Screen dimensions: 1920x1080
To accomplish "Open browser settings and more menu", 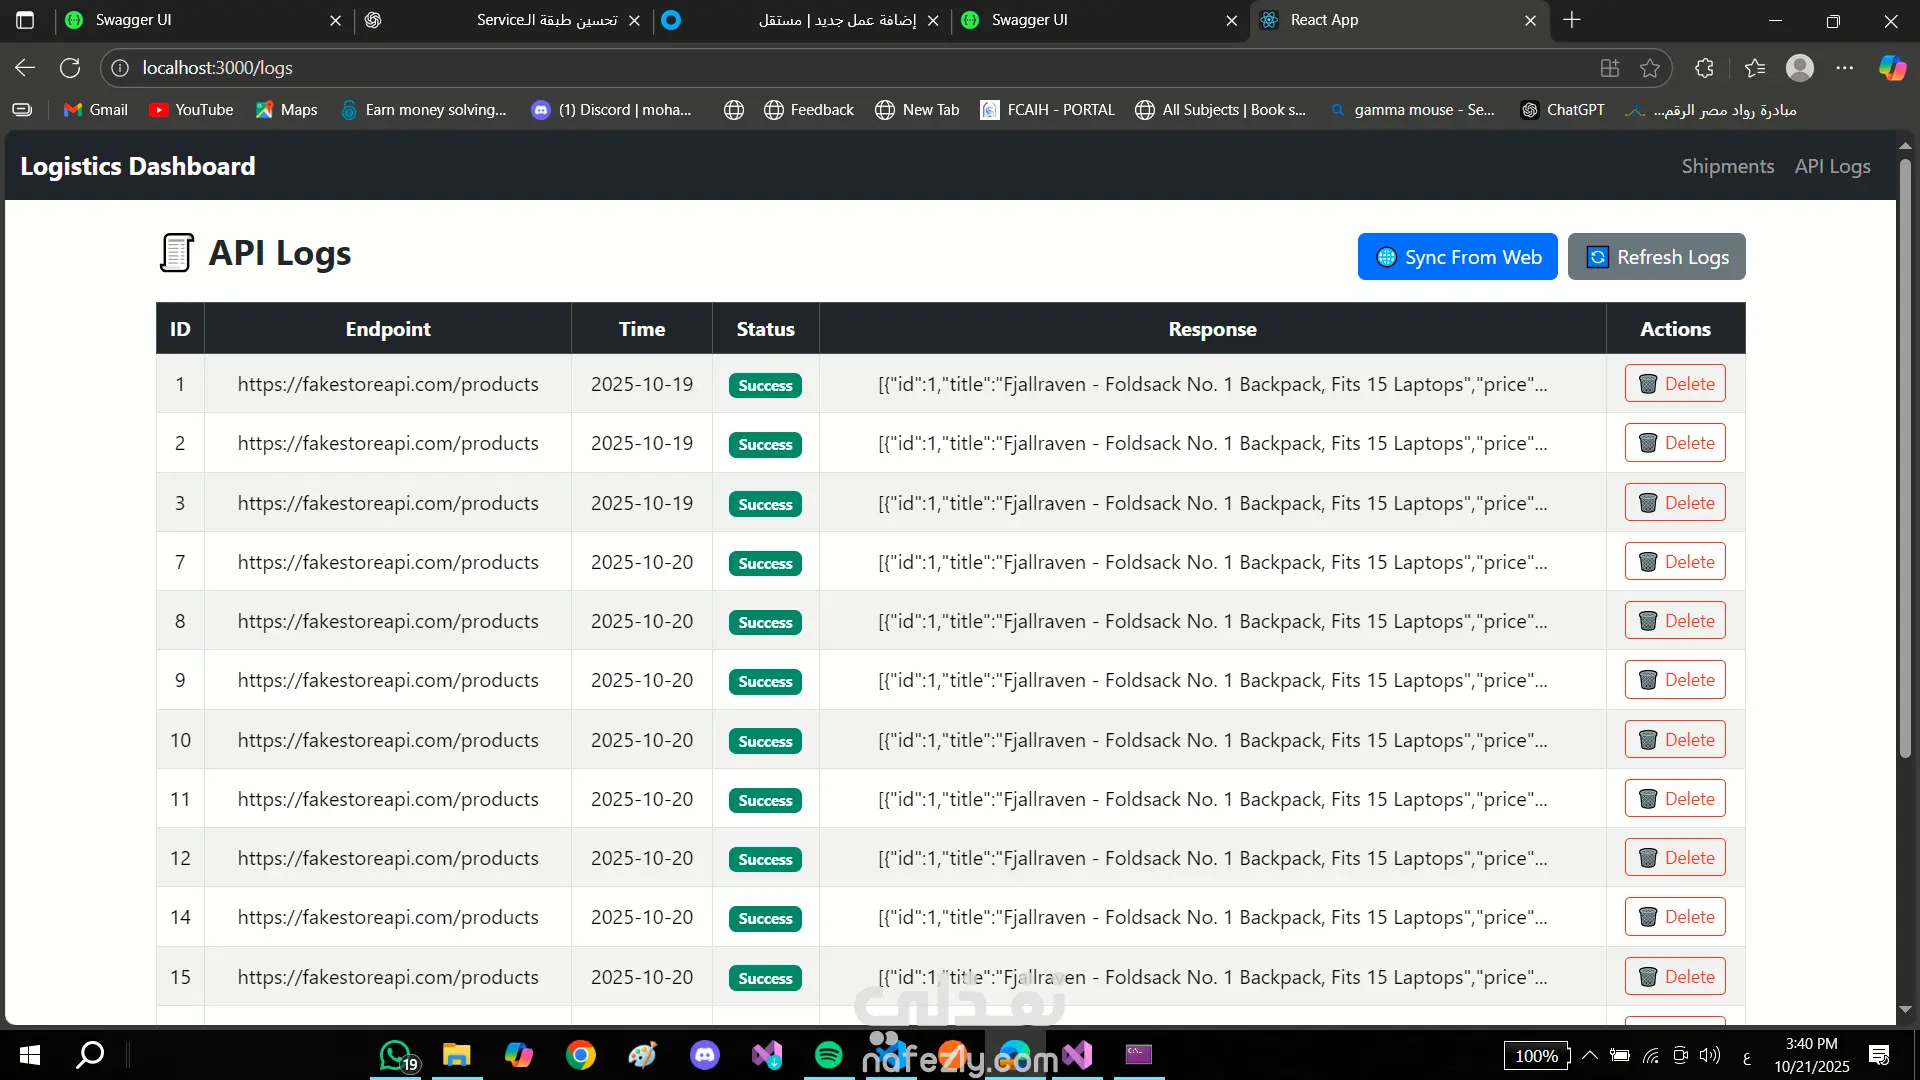I will pyautogui.click(x=1845, y=68).
